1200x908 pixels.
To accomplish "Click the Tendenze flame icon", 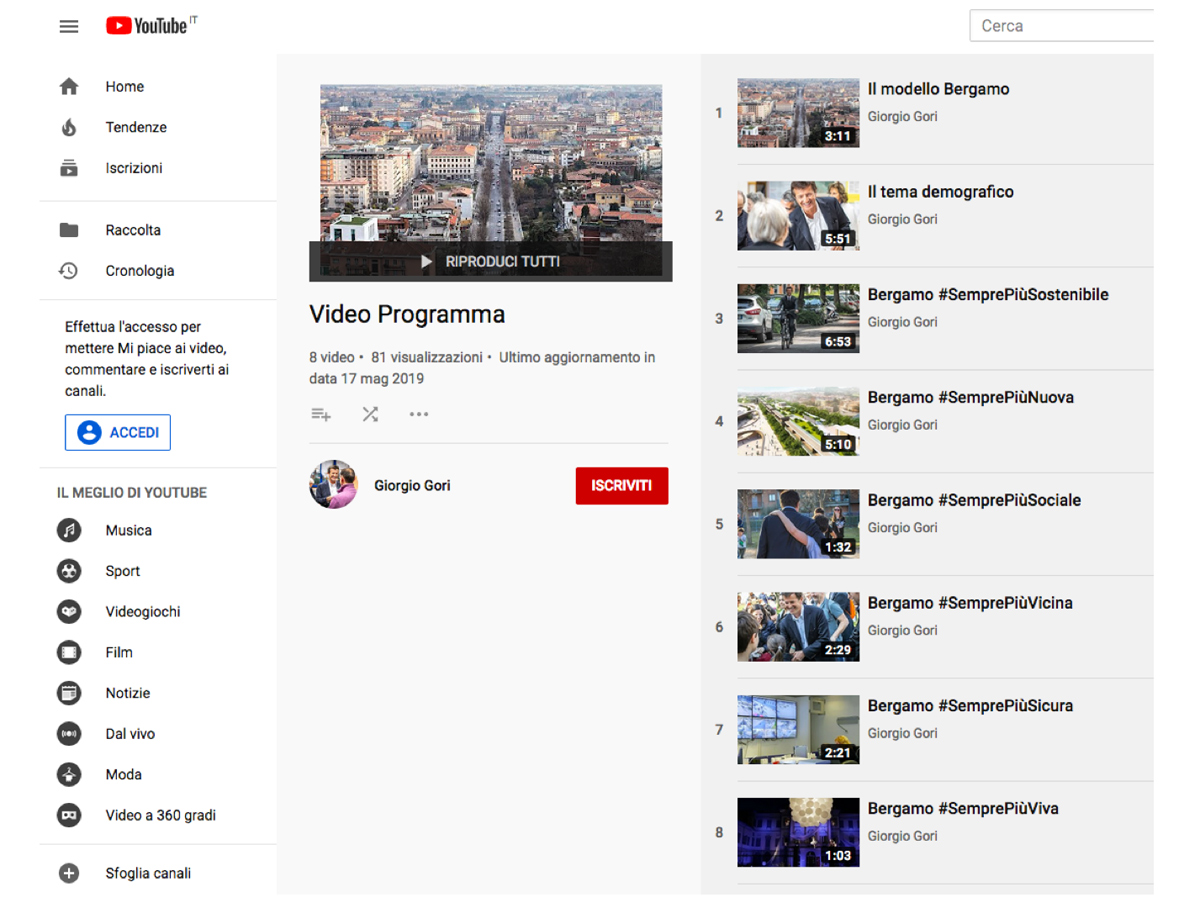I will [69, 127].
